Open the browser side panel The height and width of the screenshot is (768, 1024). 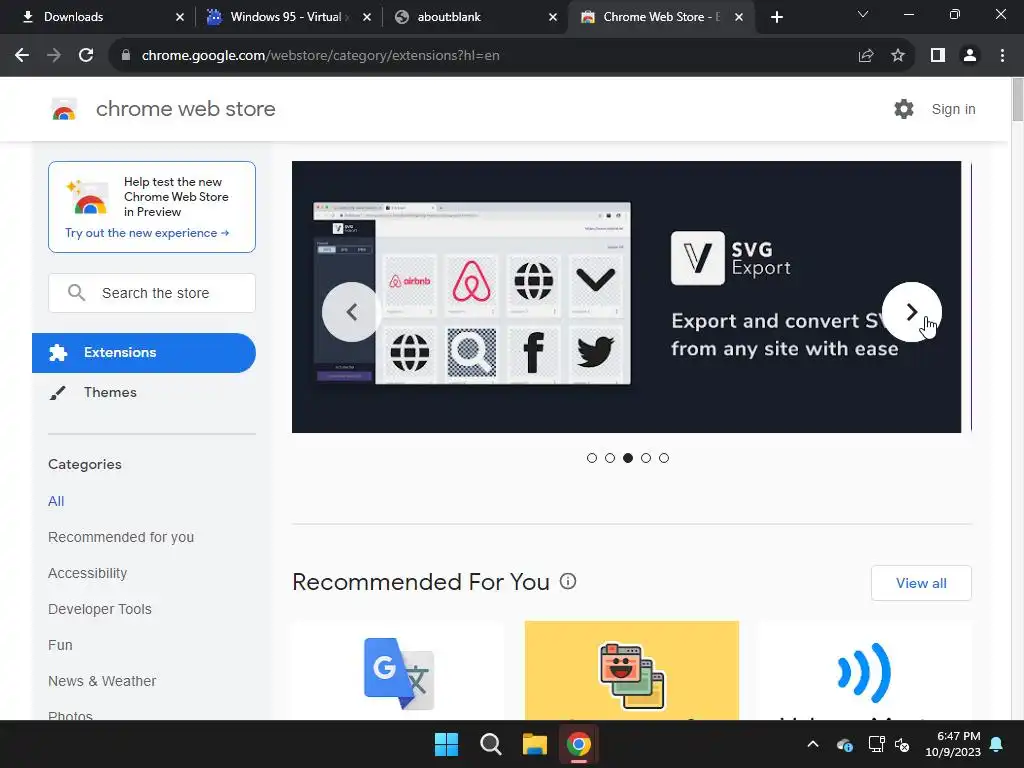(938, 56)
